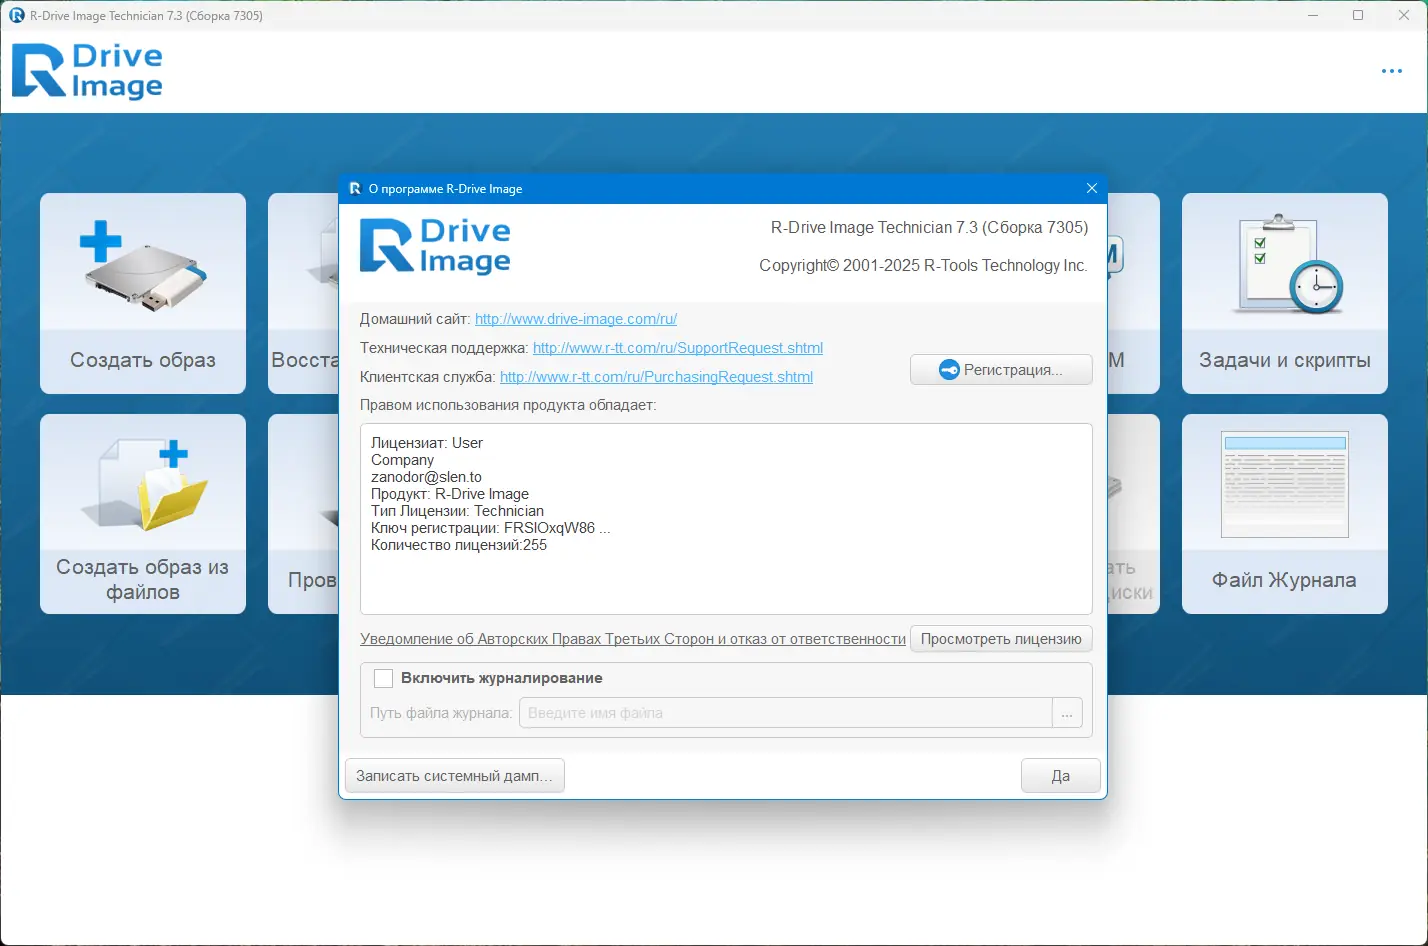Screen dimensions: 1428x946
Task: Click the Лицензиат: User line
Action: coord(427,443)
